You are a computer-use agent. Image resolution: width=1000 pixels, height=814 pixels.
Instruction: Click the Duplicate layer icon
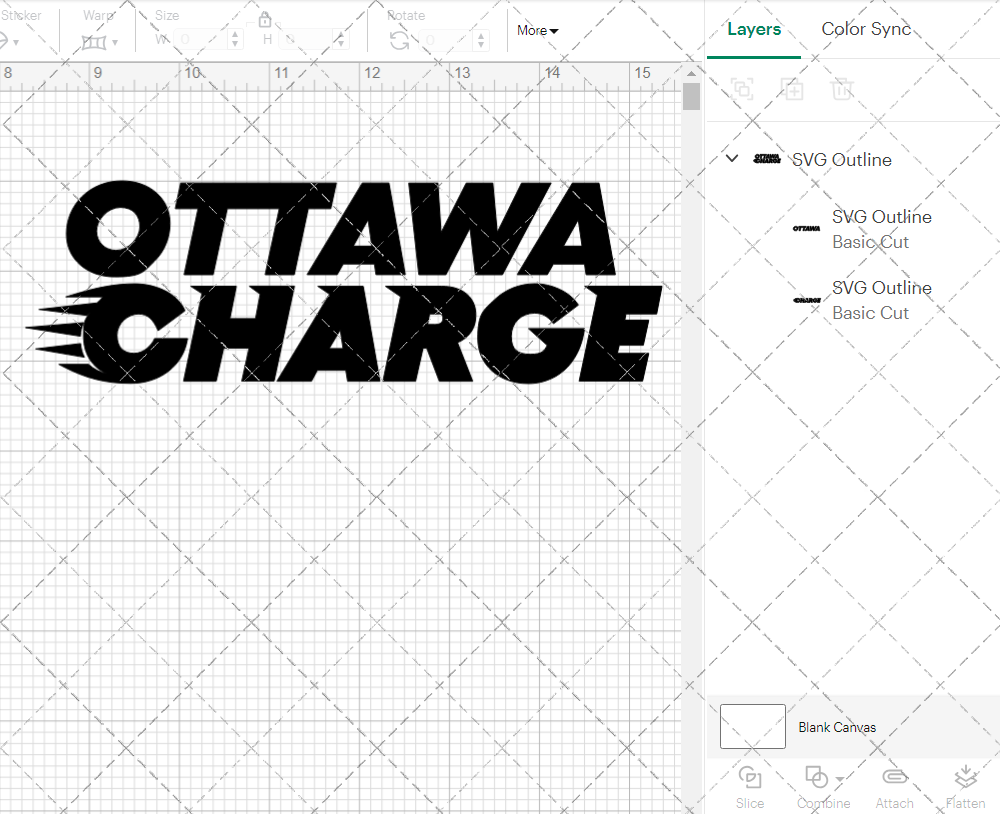tap(792, 89)
